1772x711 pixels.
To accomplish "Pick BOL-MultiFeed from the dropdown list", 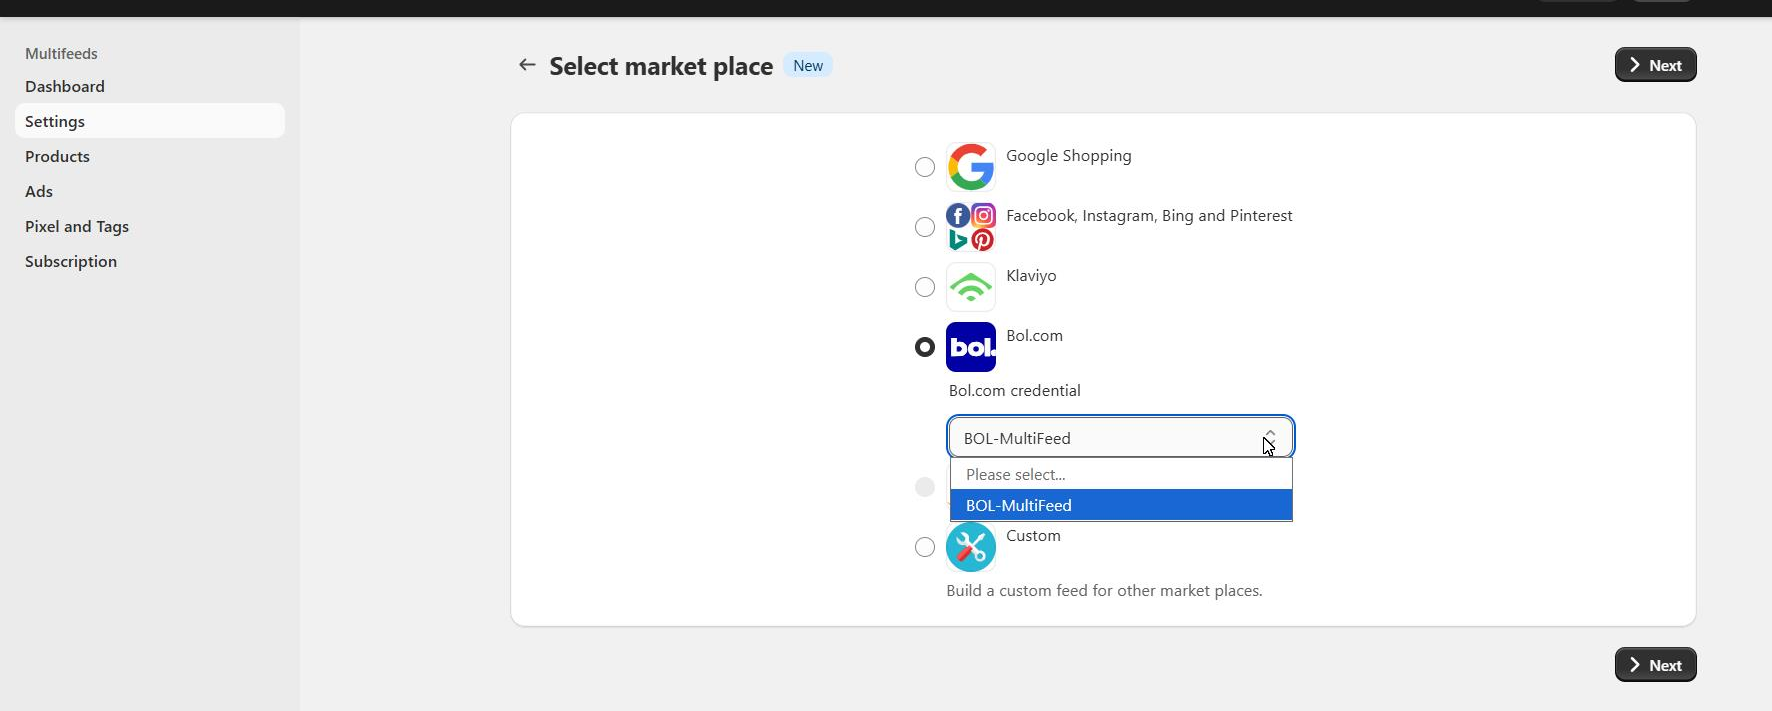I will (x=1120, y=505).
